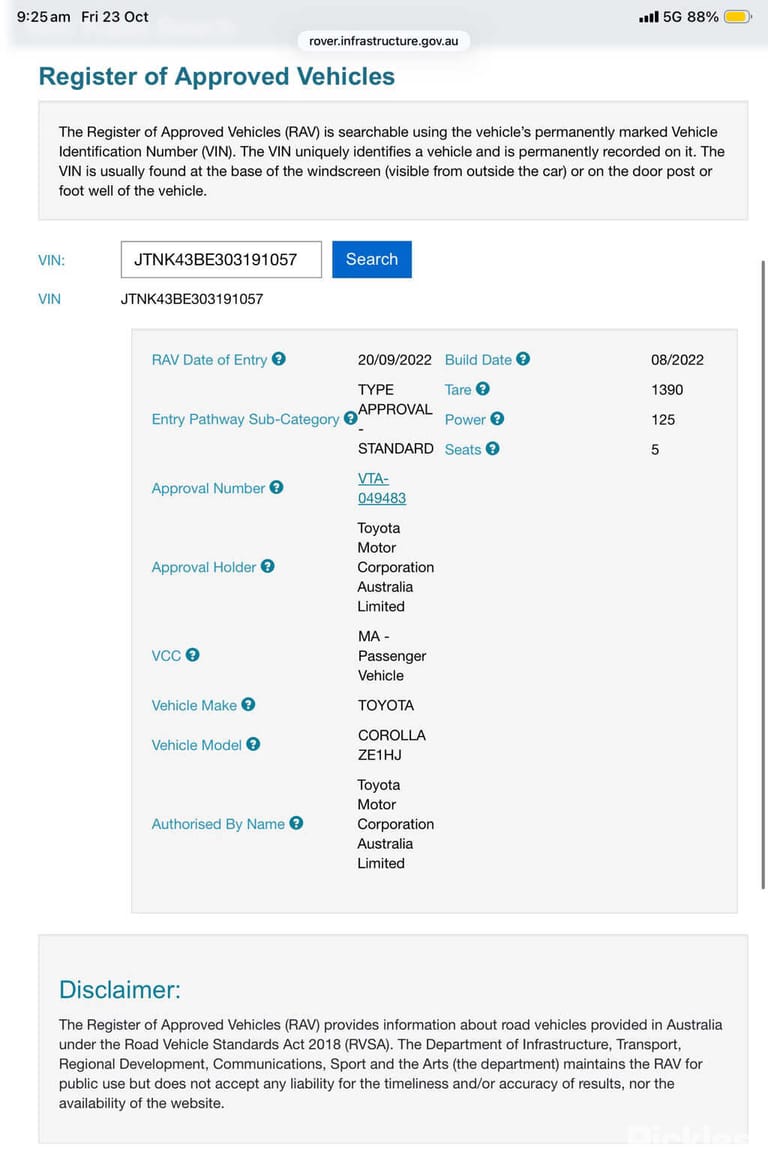The width and height of the screenshot is (768, 1169).
Task: Click the help icon beside Seats
Action: [x=493, y=448]
